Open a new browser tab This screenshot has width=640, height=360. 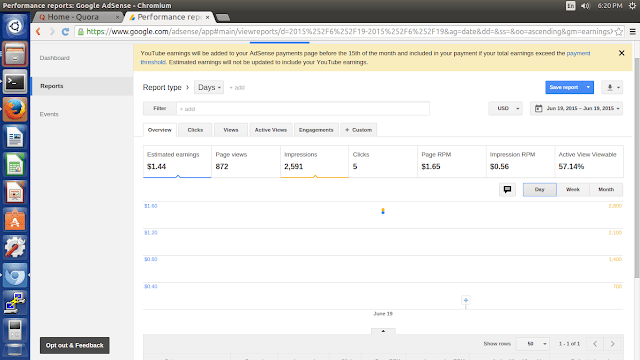point(222,17)
